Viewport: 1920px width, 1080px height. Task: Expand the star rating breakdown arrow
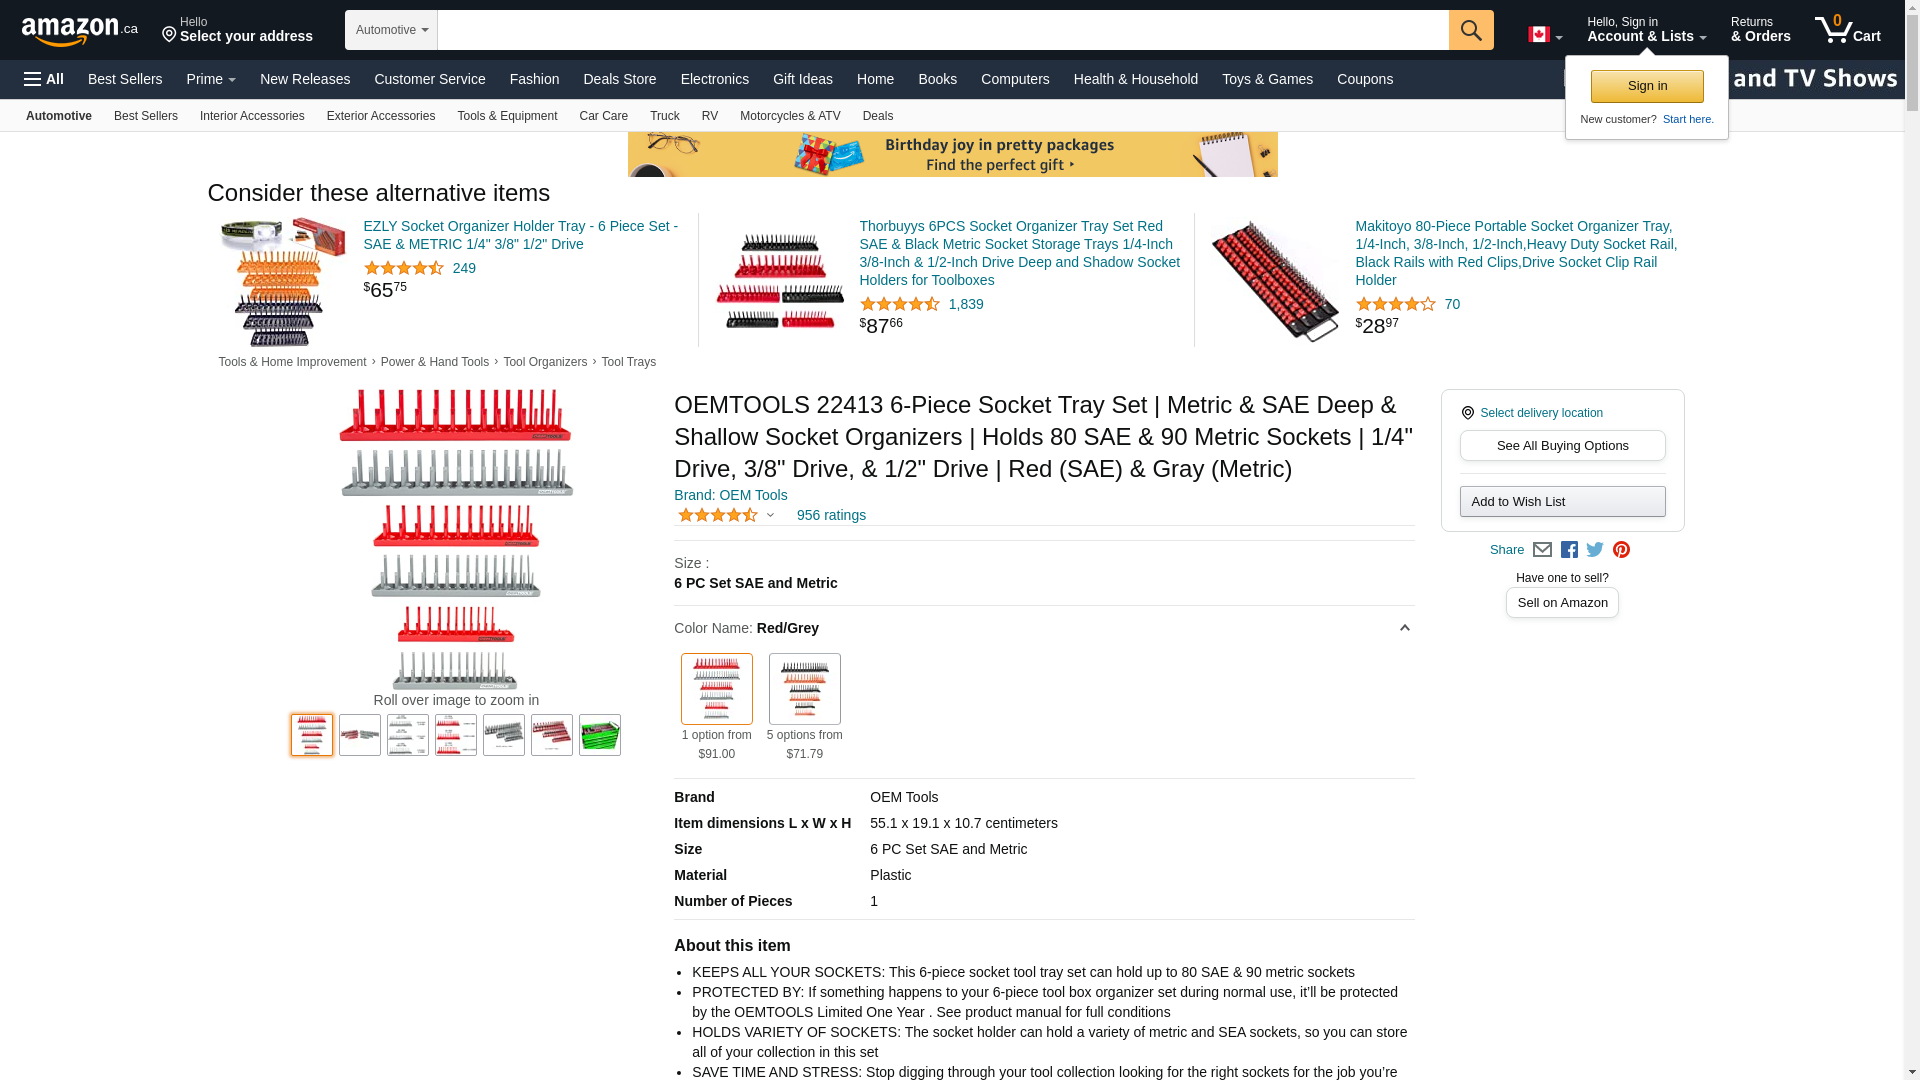(x=770, y=515)
